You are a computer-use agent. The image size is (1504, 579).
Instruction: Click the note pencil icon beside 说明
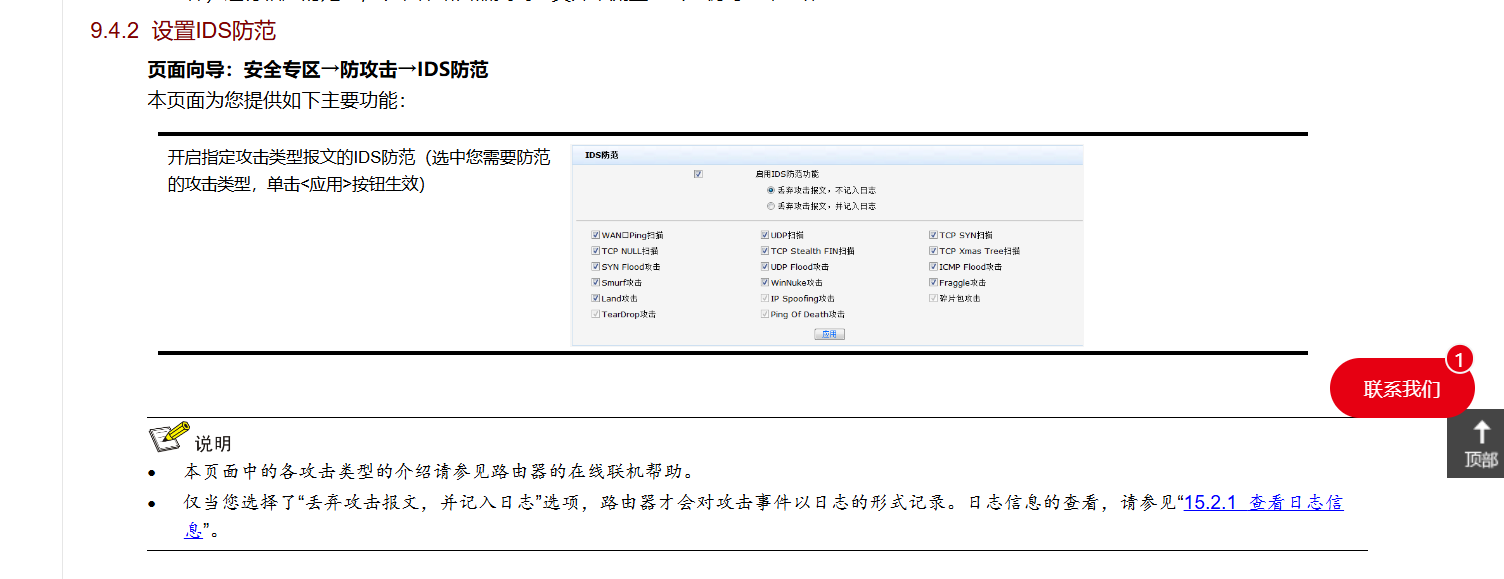169,436
